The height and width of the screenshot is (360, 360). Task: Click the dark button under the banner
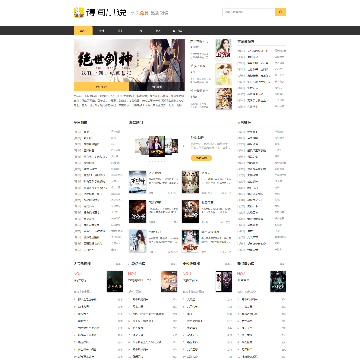[x=157, y=87]
